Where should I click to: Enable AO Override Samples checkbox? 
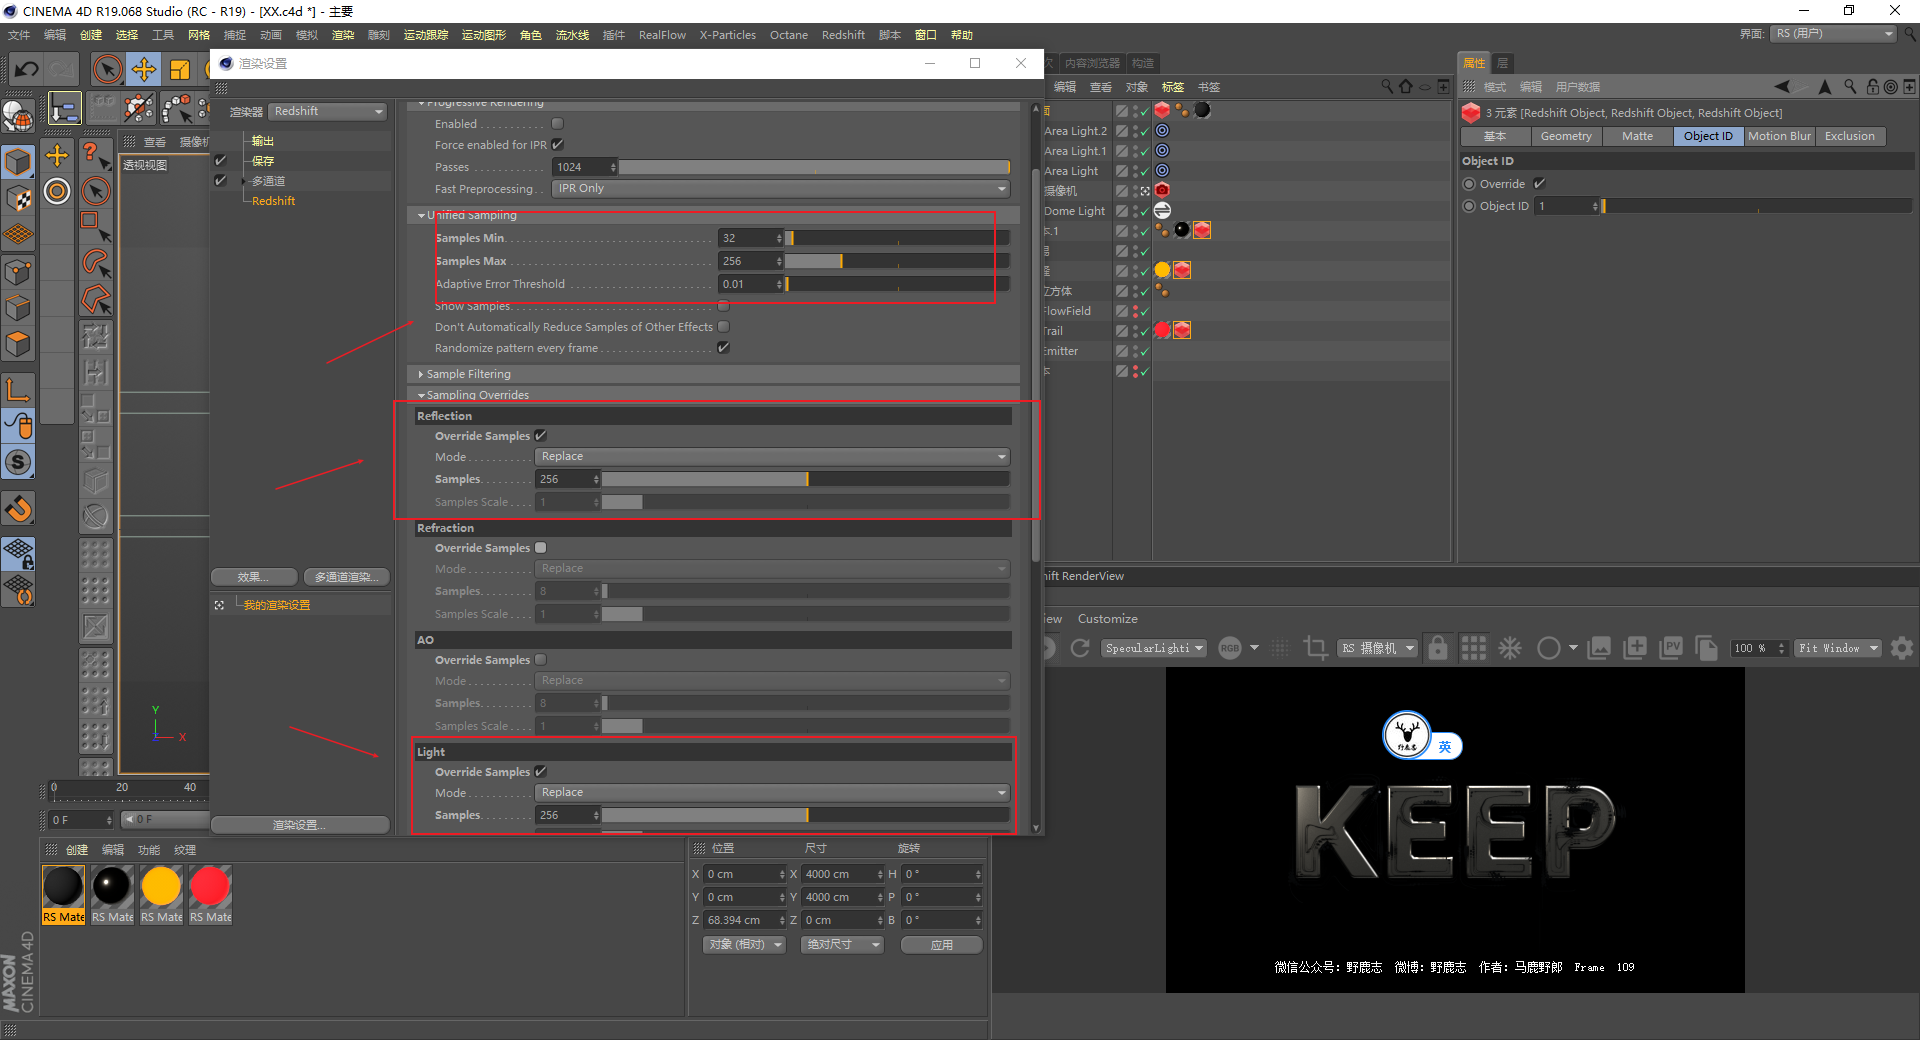541,660
